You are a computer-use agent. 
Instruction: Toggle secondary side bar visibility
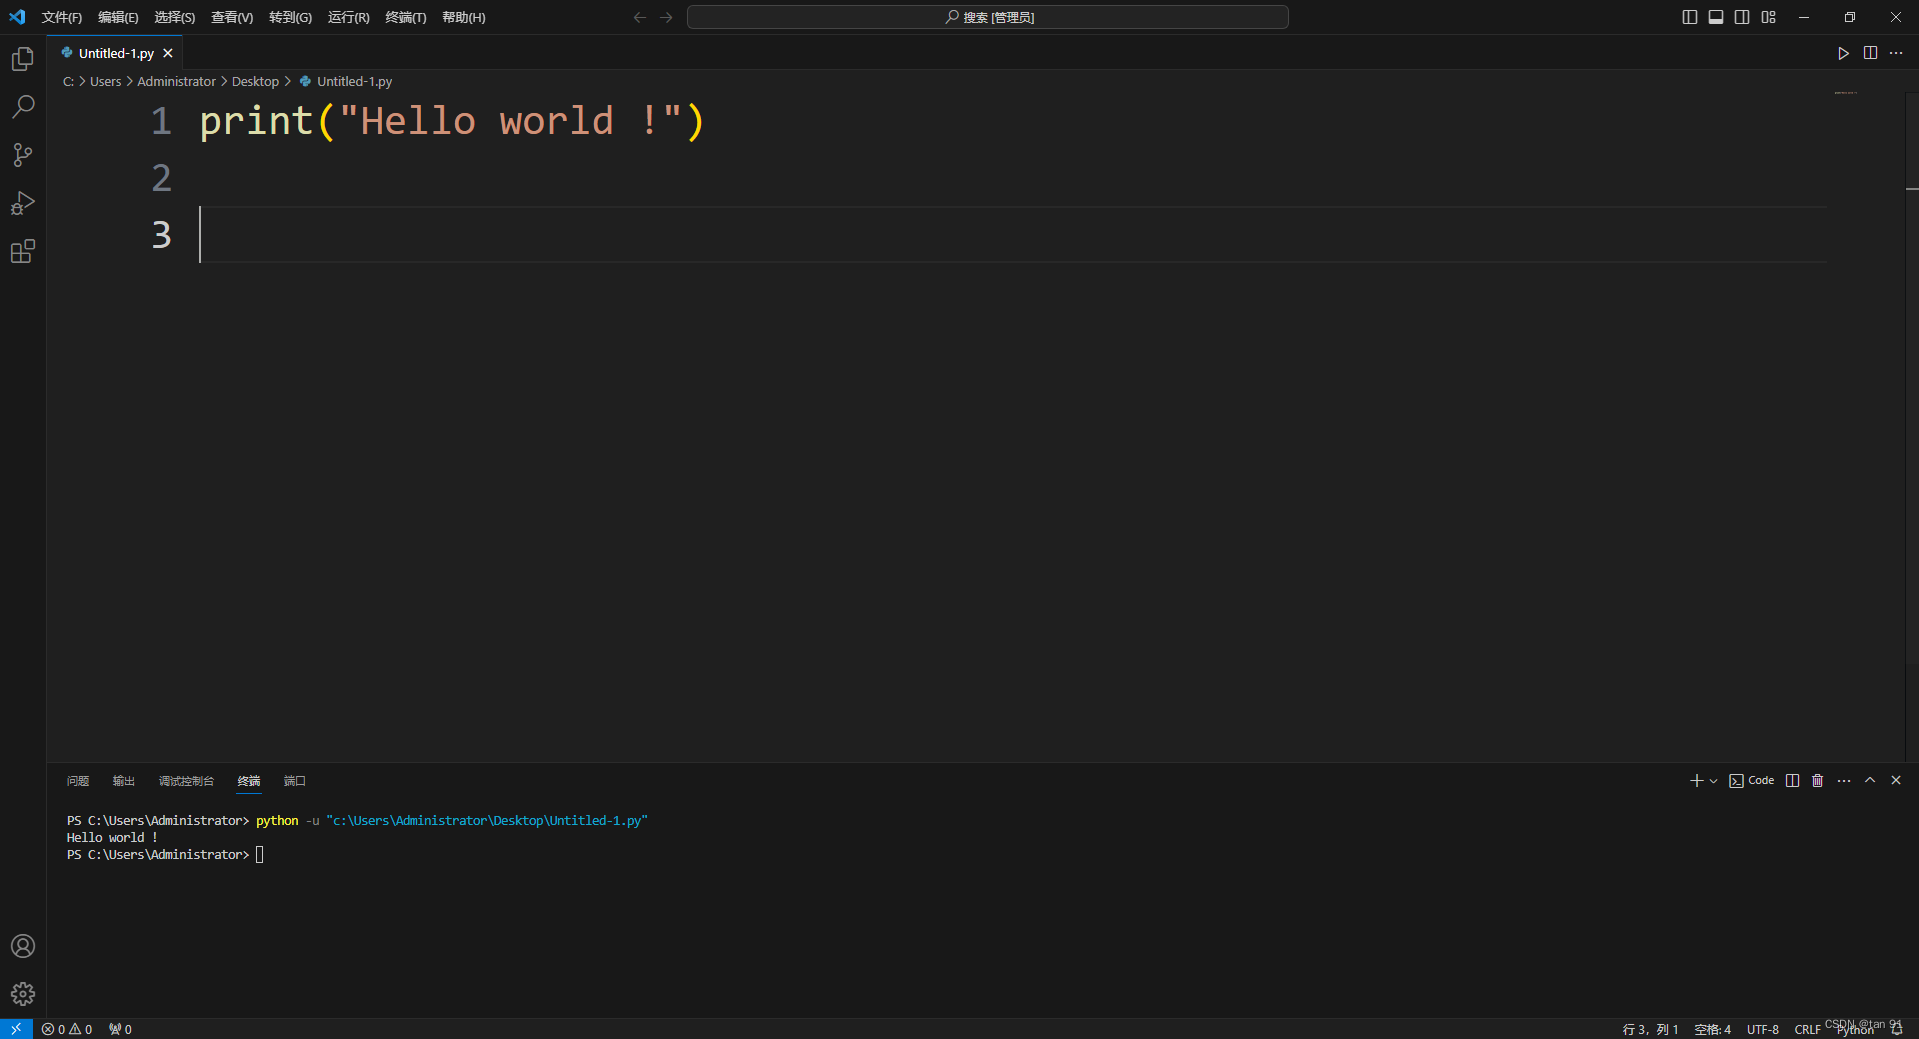[1742, 17]
